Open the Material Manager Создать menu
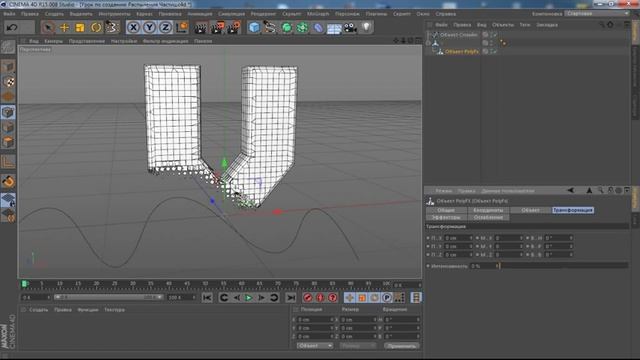This screenshot has height=360, width=640. click(x=38, y=310)
